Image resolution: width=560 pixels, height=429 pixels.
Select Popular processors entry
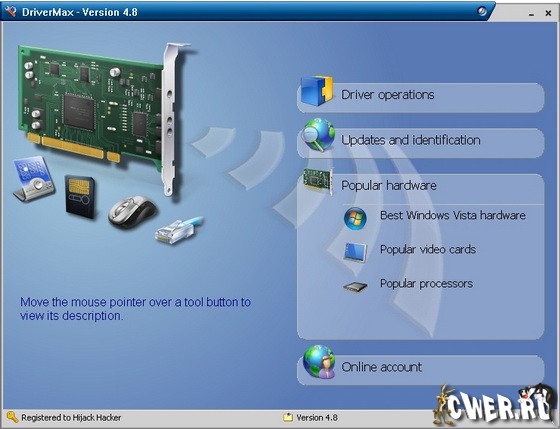coord(426,284)
